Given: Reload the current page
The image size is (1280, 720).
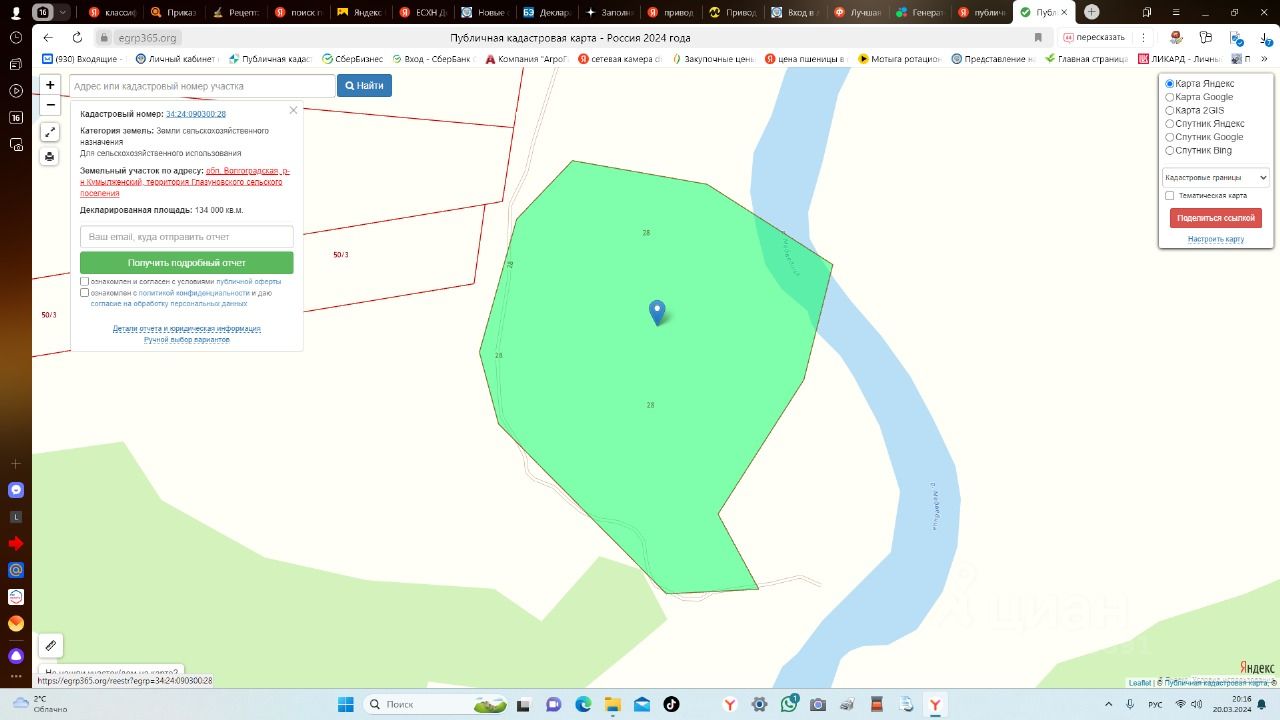Looking at the screenshot, I should (x=77, y=38).
